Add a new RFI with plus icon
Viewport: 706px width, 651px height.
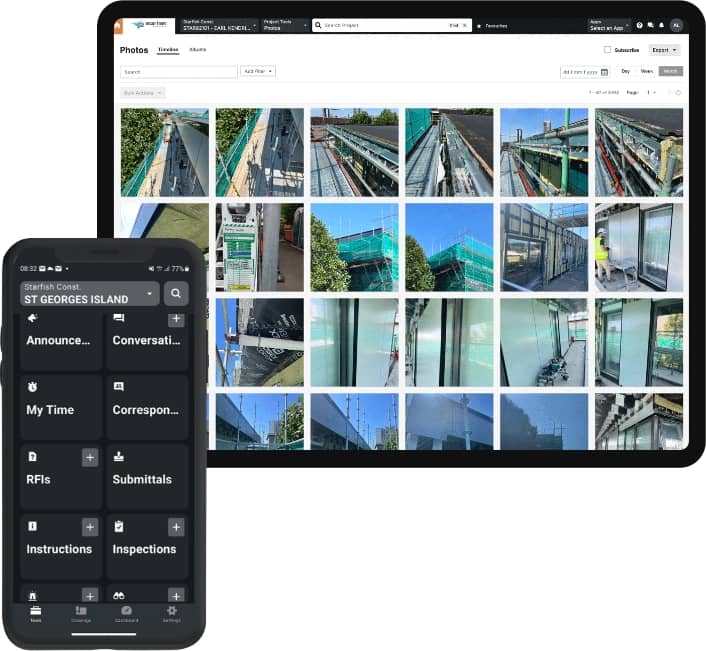pyautogui.click(x=89, y=457)
